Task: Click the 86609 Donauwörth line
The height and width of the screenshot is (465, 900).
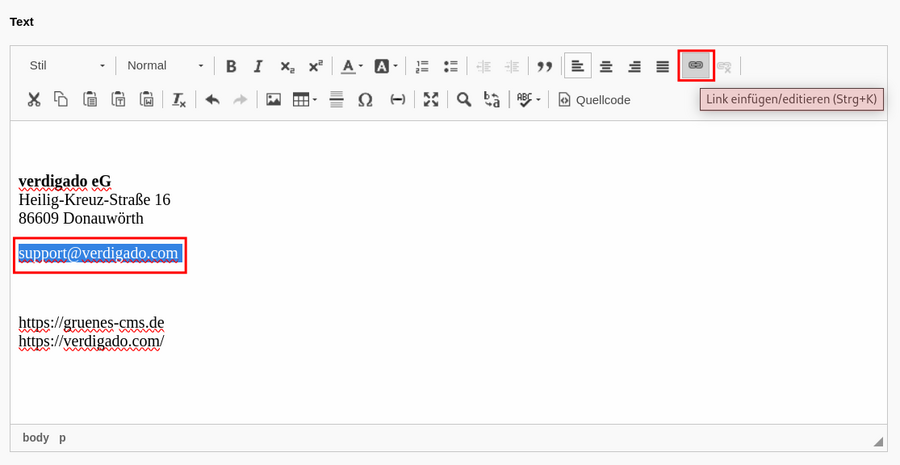Action: coord(81,218)
